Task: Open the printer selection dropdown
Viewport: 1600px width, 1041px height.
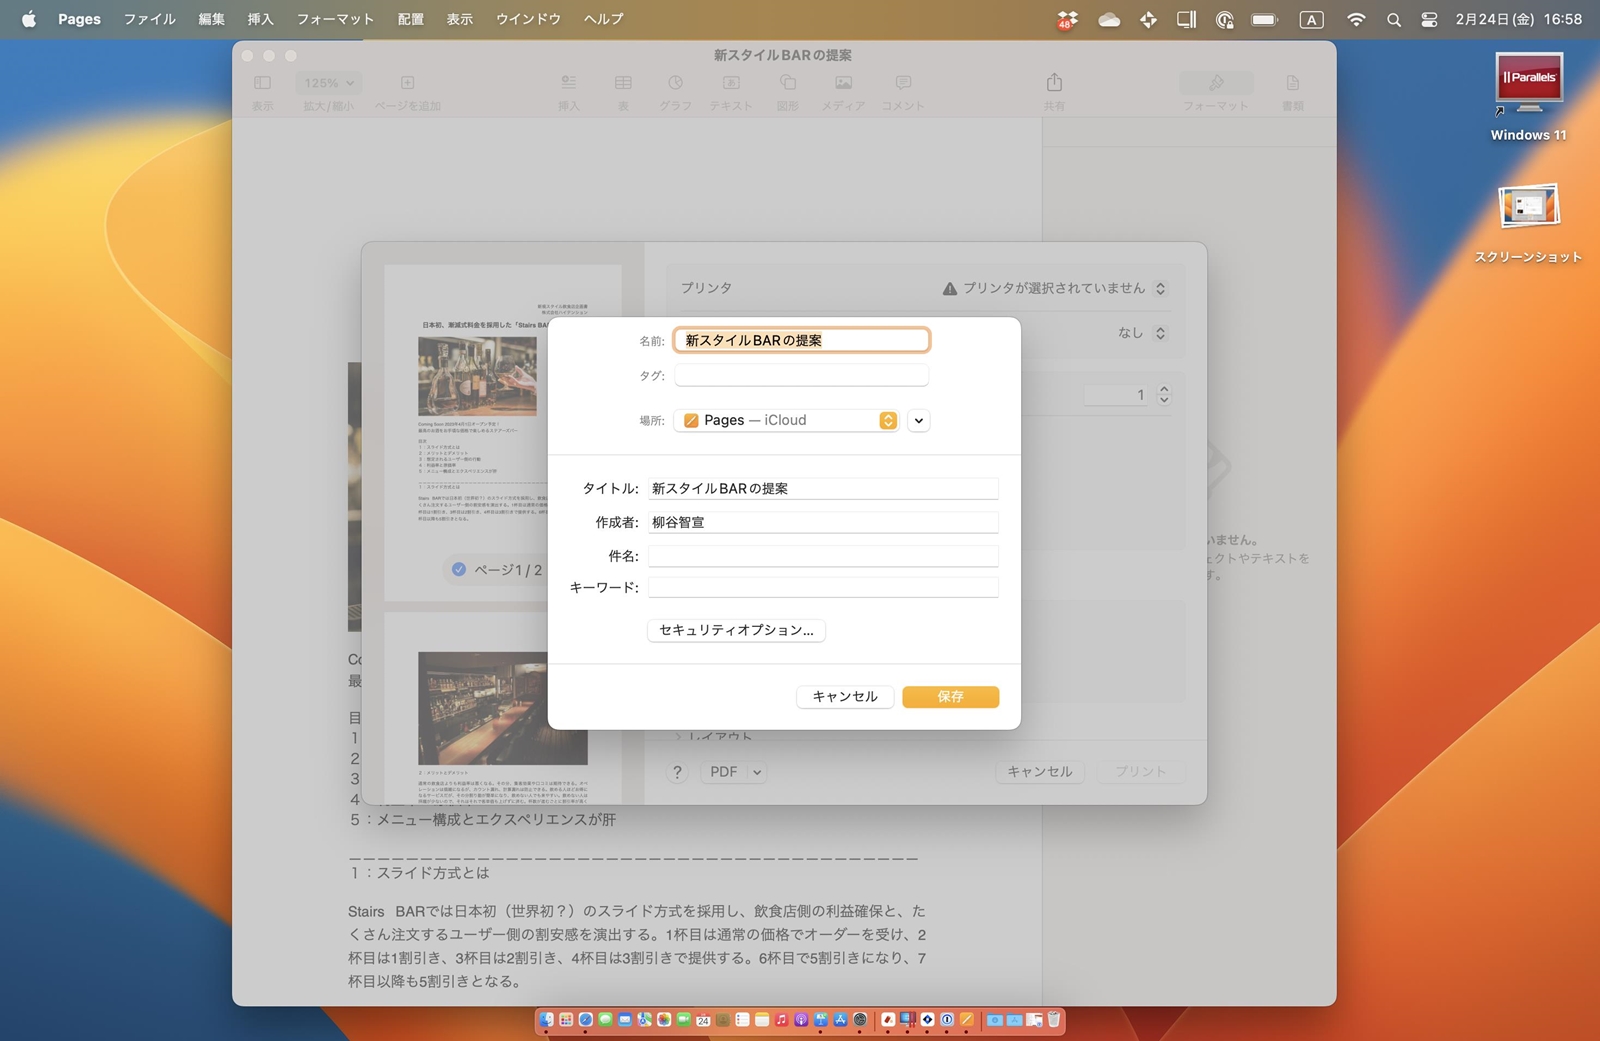Action: pyautogui.click(x=1160, y=287)
